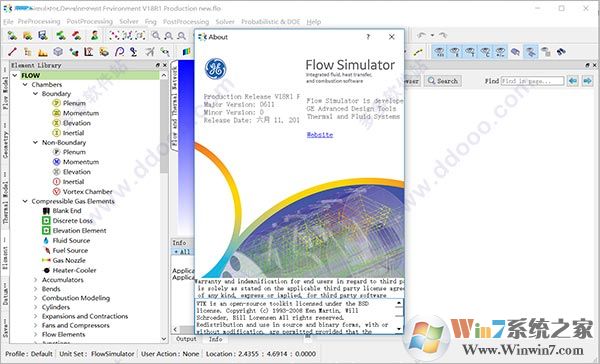Click the blue forward arrow beside Find
This screenshot has width=600, height=364.
(x=587, y=81)
